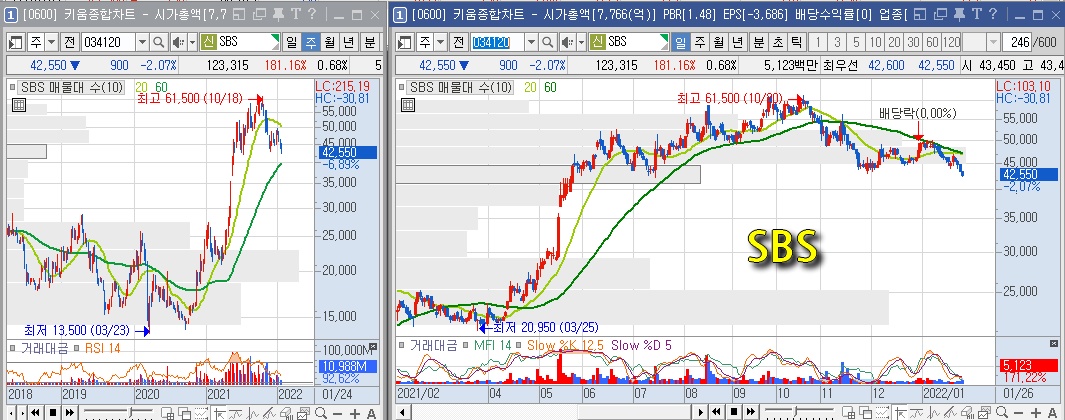The height and width of the screenshot is (420, 1065).
Task: Click the 전 button in left window
Action: point(70,42)
